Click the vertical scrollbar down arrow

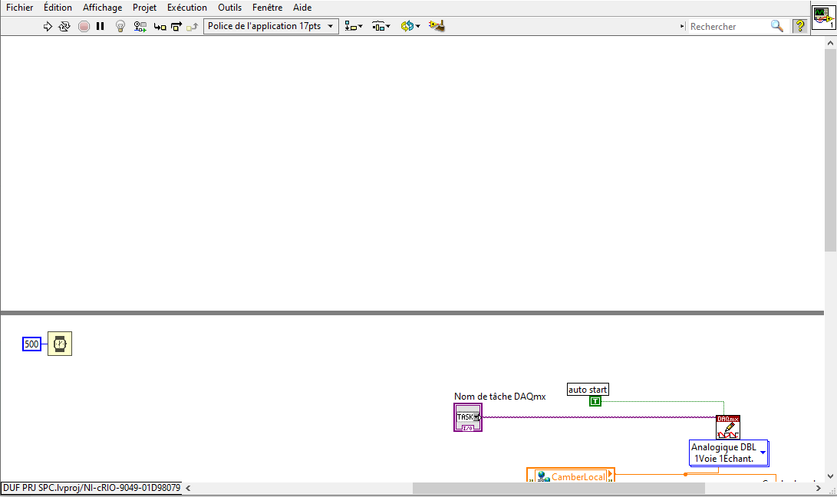pyautogui.click(x=830, y=476)
